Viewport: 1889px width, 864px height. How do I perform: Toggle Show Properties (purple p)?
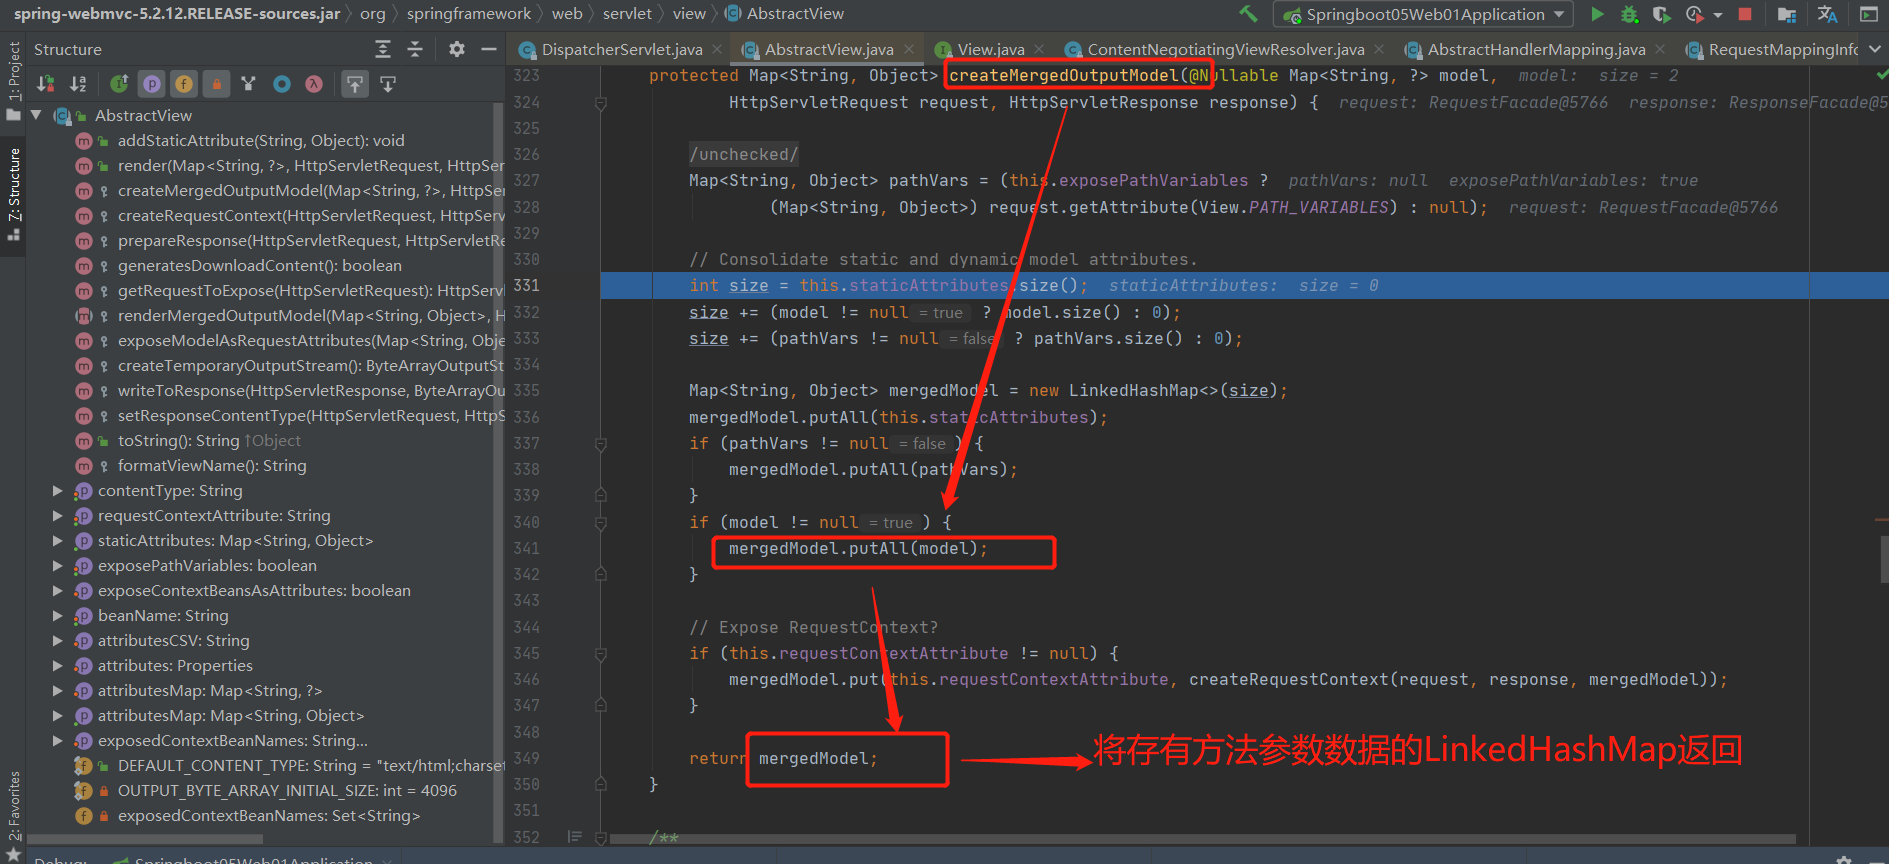(152, 84)
